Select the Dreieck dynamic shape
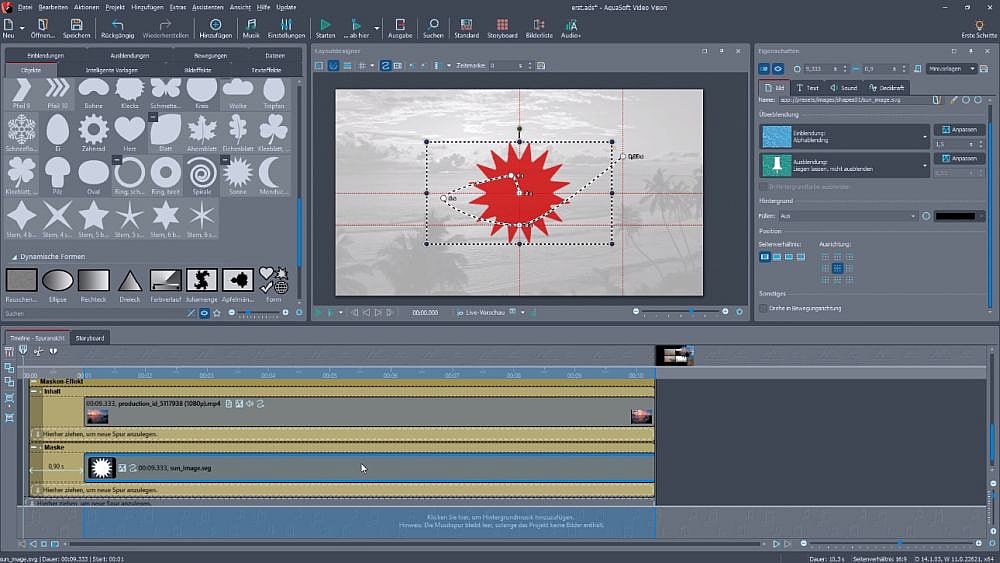 click(x=129, y=280)
